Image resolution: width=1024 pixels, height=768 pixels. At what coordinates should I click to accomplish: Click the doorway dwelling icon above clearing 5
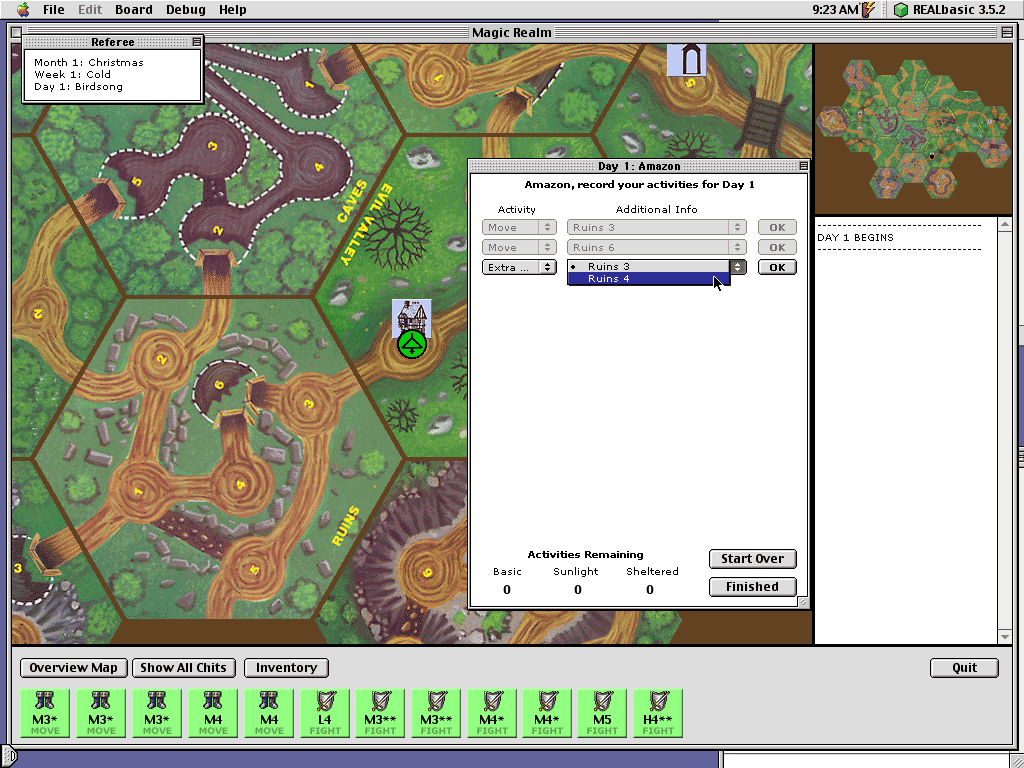click(686, 59)
